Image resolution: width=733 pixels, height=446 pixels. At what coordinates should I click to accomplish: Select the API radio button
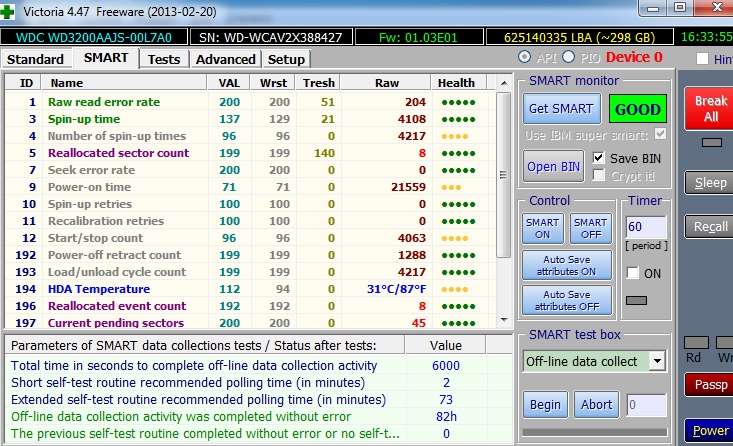click(525, 58)
